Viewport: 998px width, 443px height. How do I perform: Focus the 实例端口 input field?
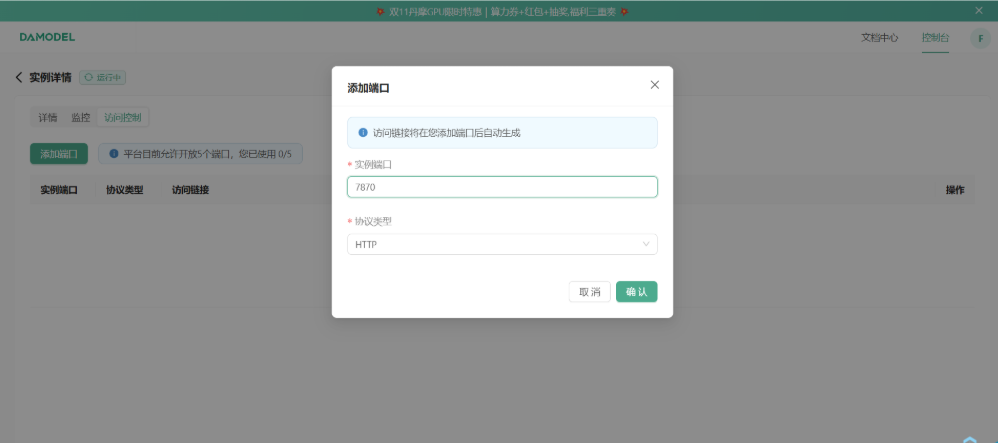(x=501, y=187)
